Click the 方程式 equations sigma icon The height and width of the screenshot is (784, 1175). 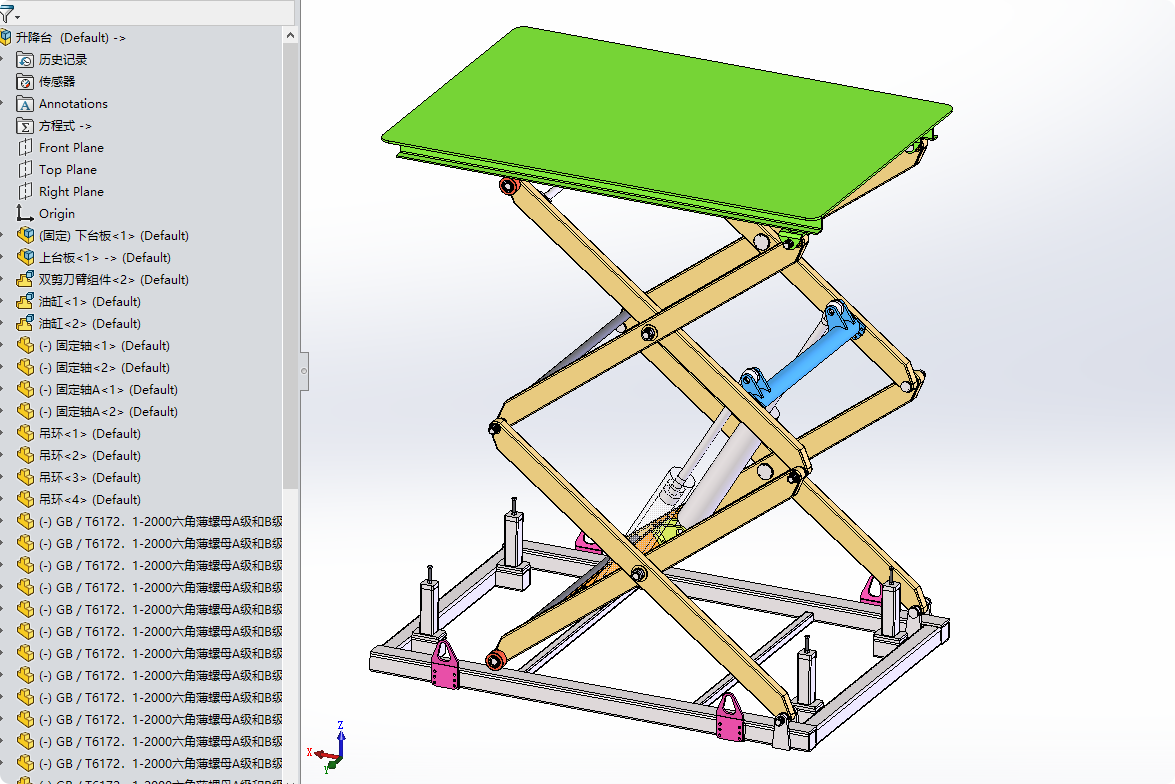(x=25, y=126)
